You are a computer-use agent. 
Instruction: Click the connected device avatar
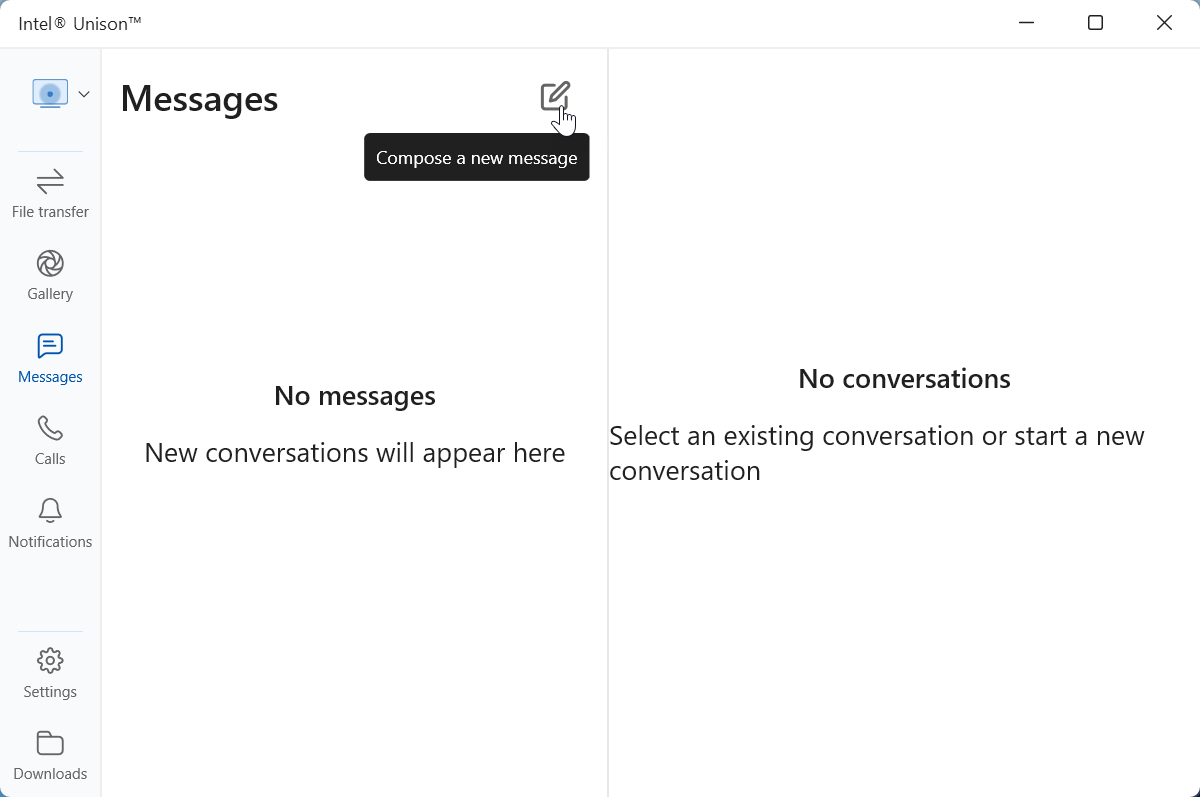(x=50, y=93)
